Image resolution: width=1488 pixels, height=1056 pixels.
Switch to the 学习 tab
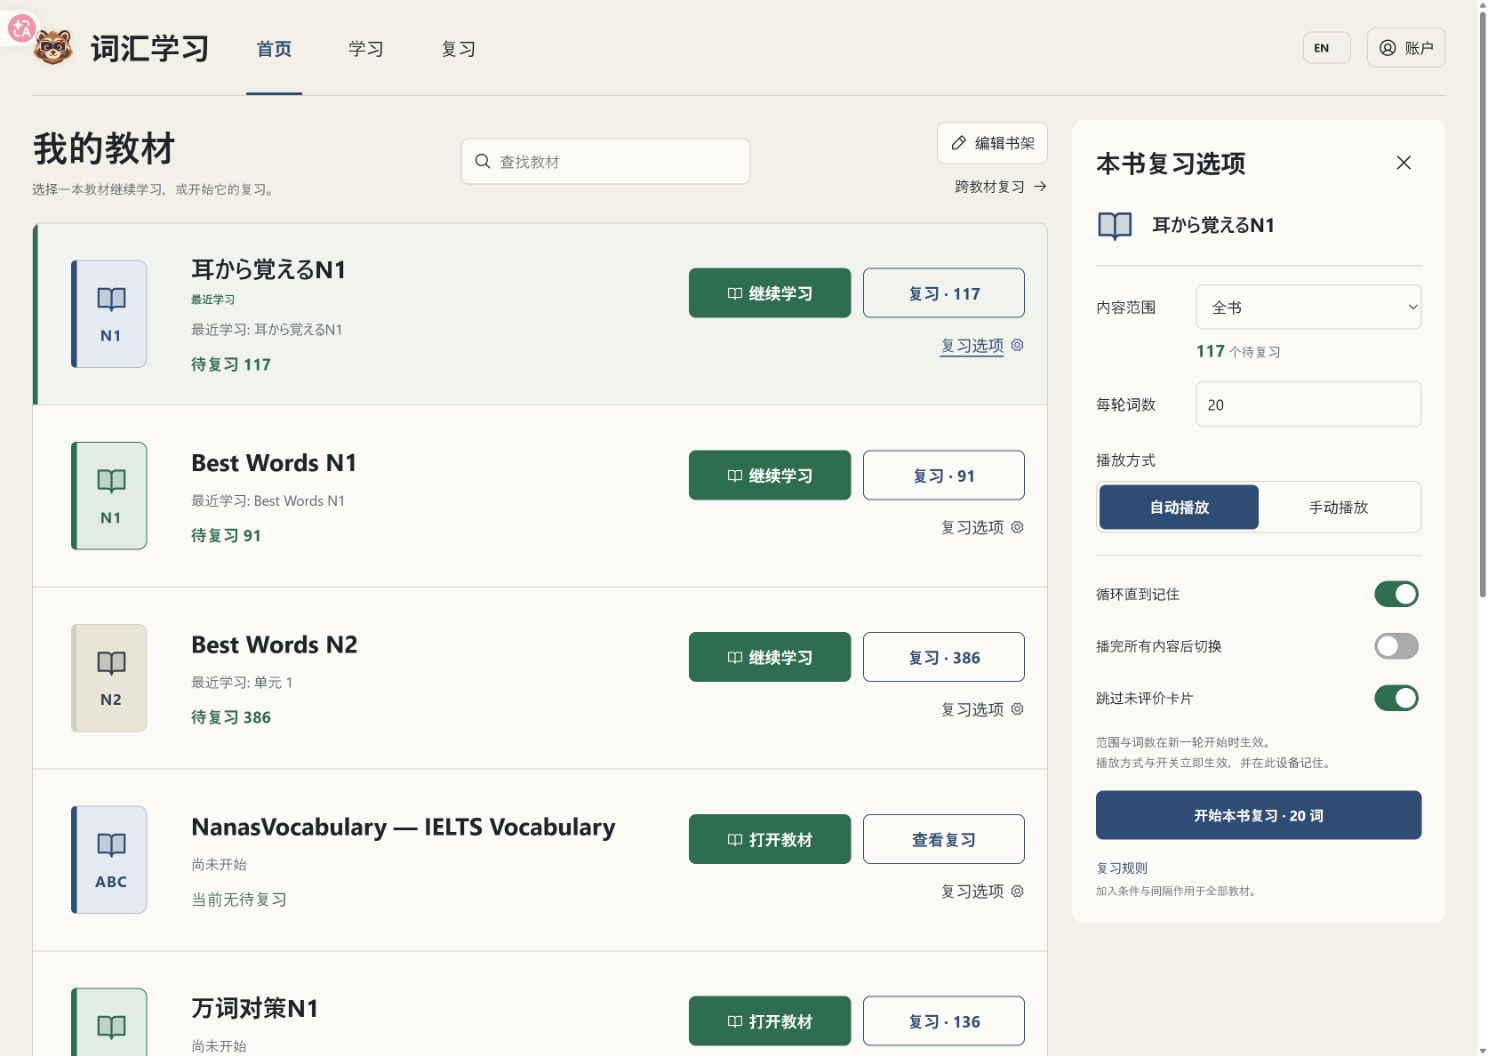click(x=366, y=49)
